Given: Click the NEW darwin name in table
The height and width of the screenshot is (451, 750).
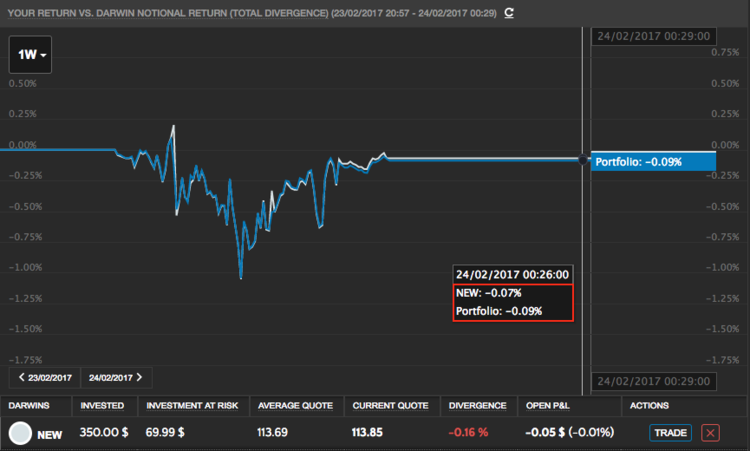Looking at the screenshot, I should (x=50, y=435).
